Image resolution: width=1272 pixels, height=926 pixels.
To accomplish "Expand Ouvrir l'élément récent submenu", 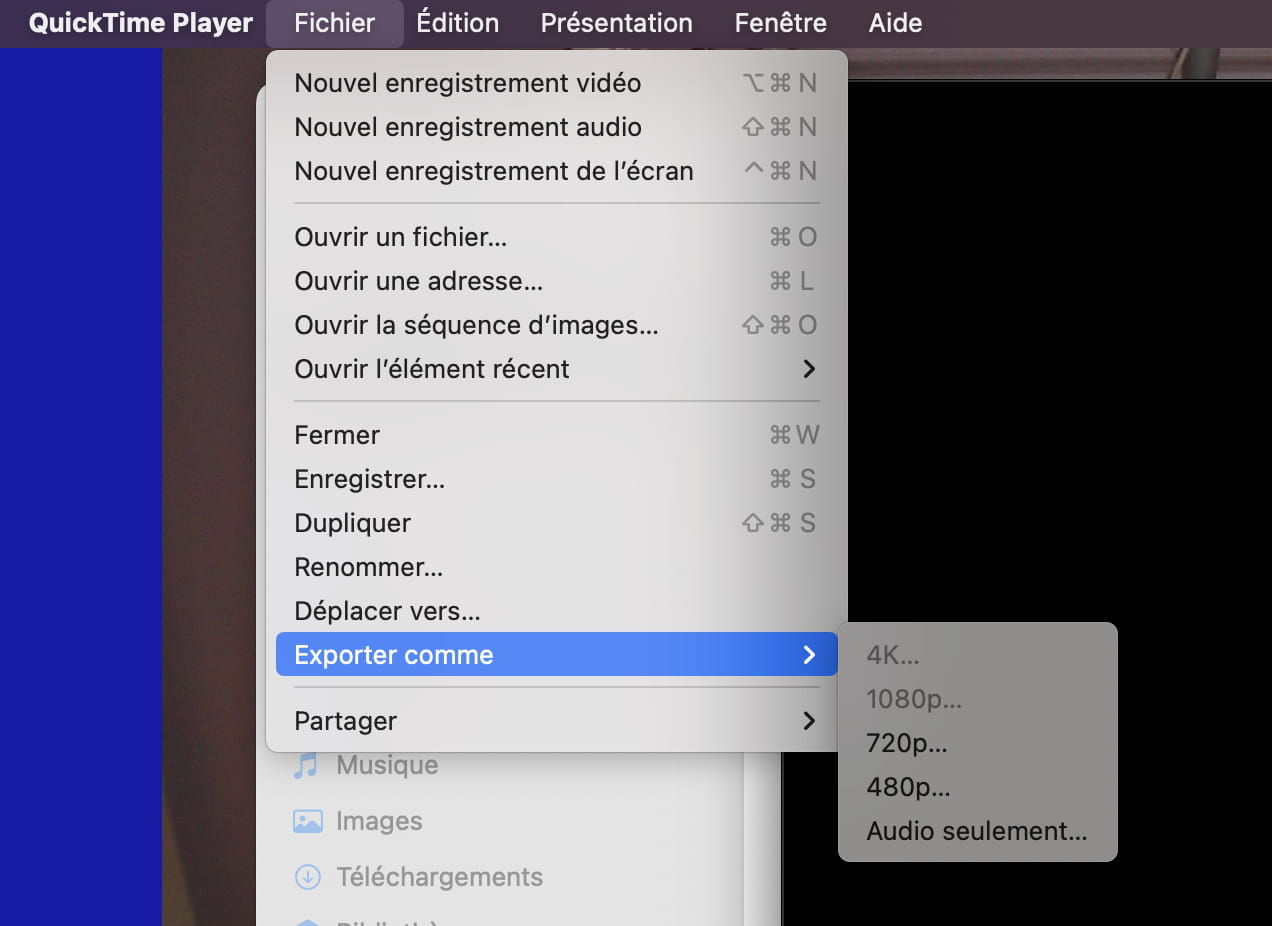I will pyautogui.click(x=556, y=369).
